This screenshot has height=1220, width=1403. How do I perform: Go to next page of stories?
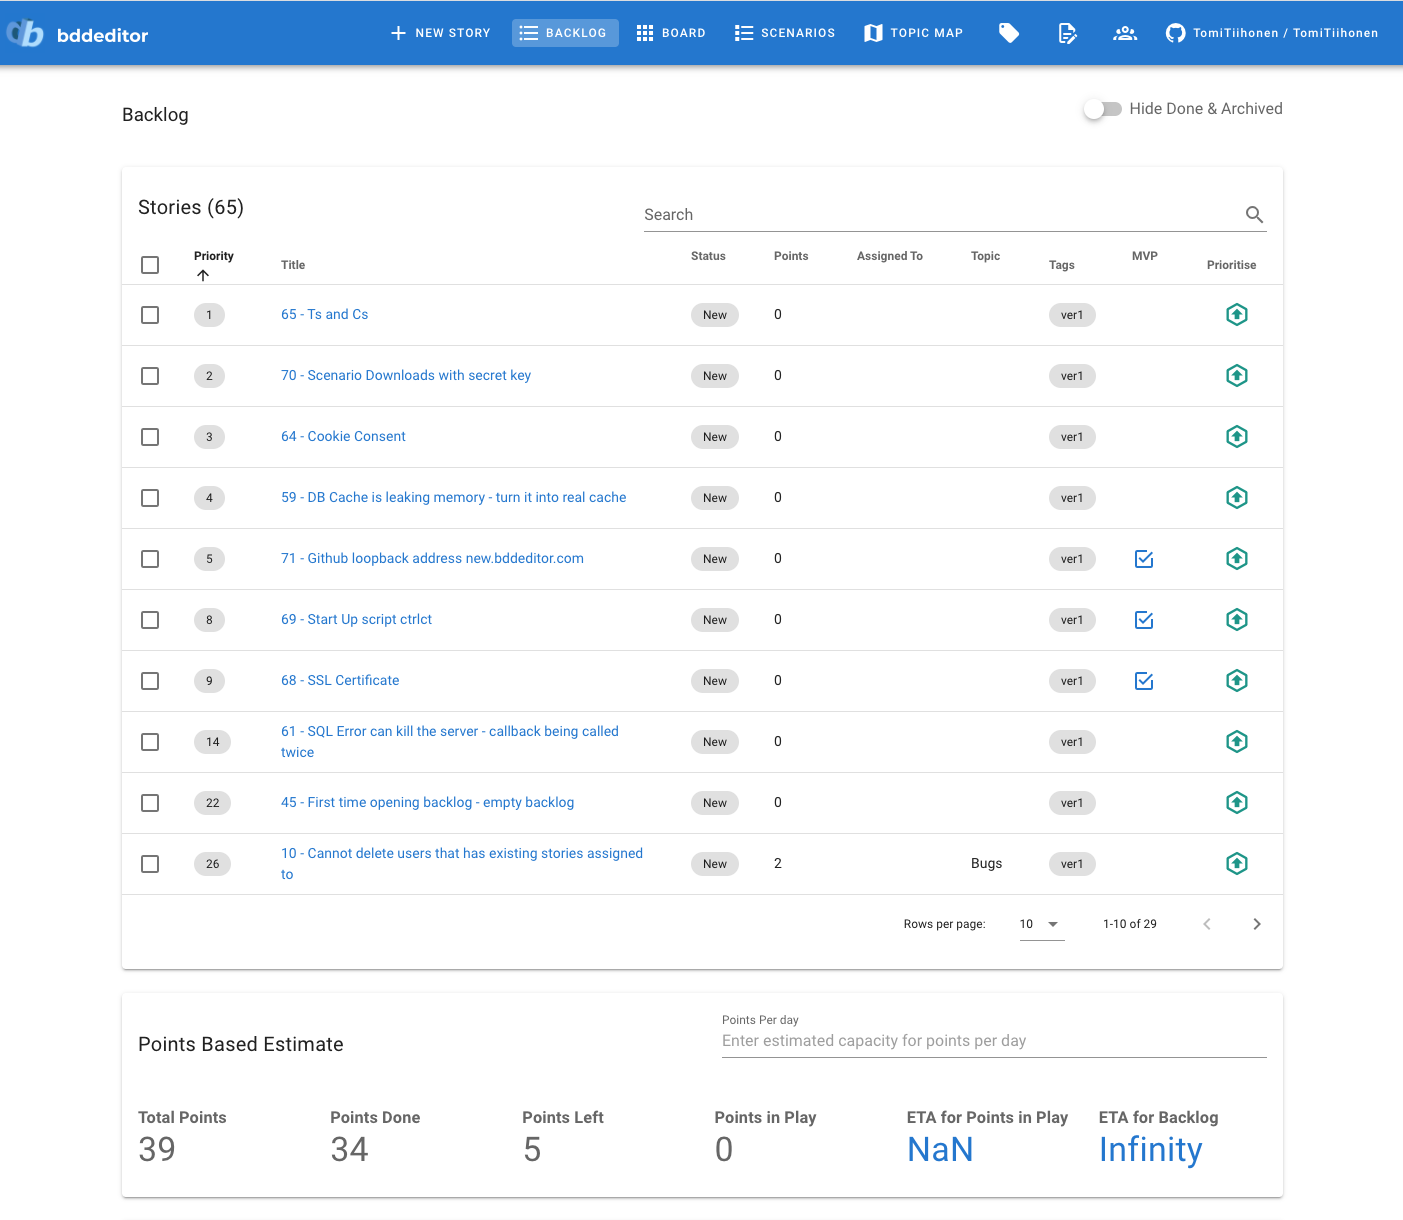[x=1256, y=924]
